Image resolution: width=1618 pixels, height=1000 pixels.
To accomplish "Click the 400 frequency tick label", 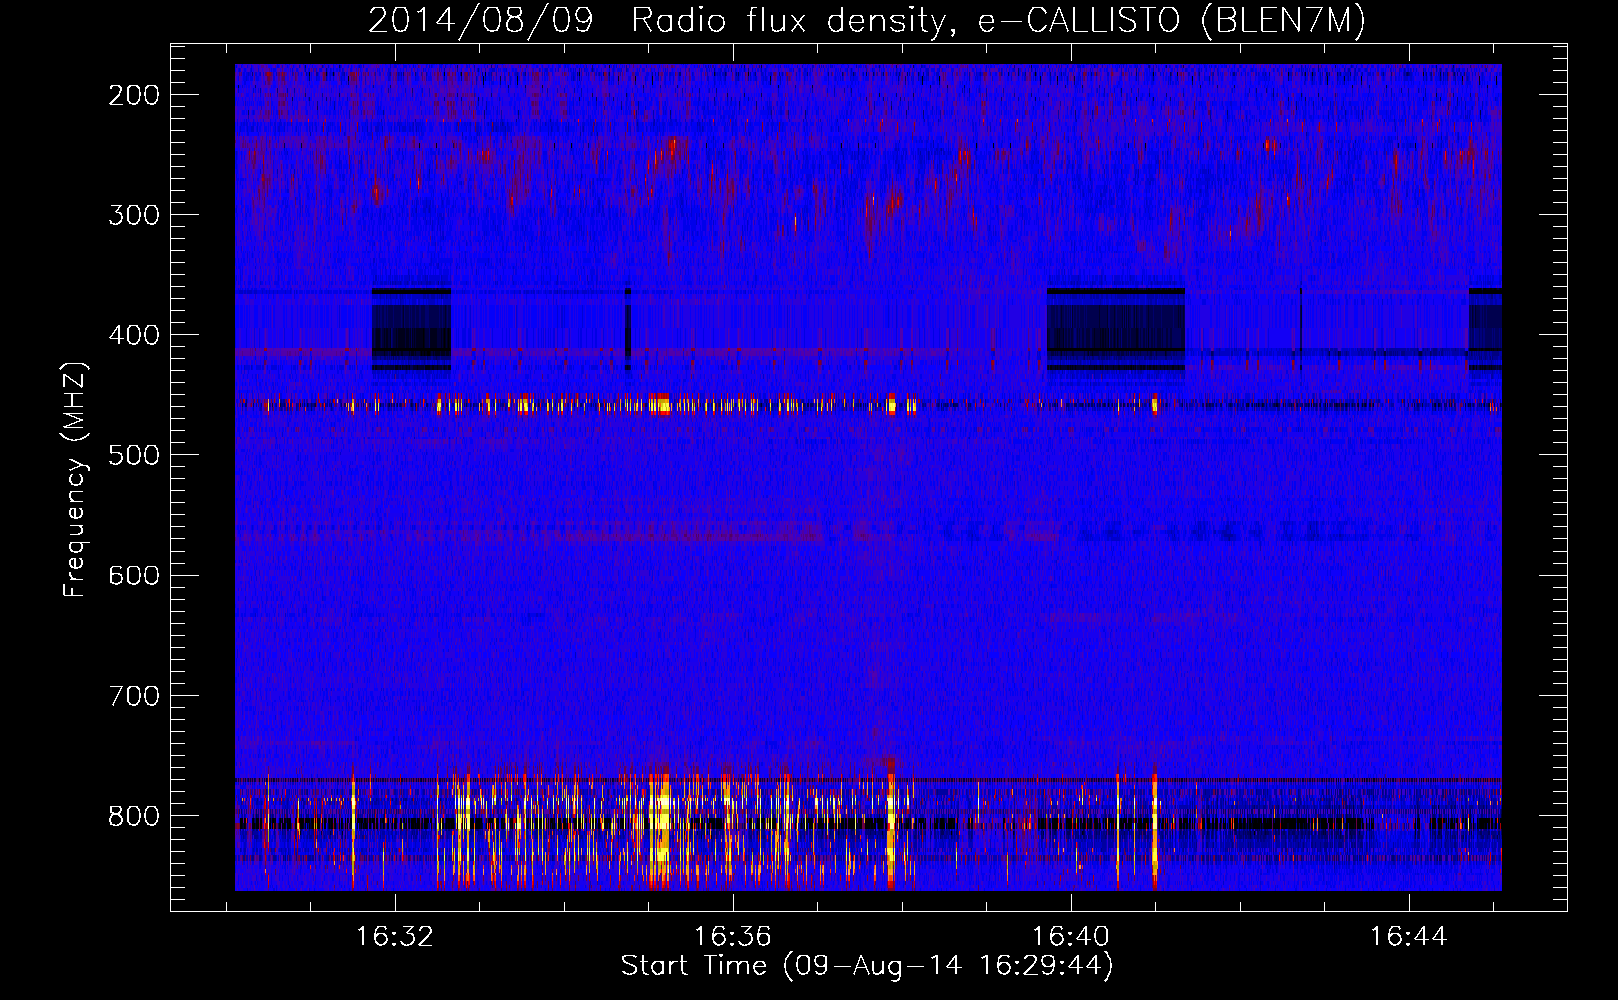I will click(134, 335).
